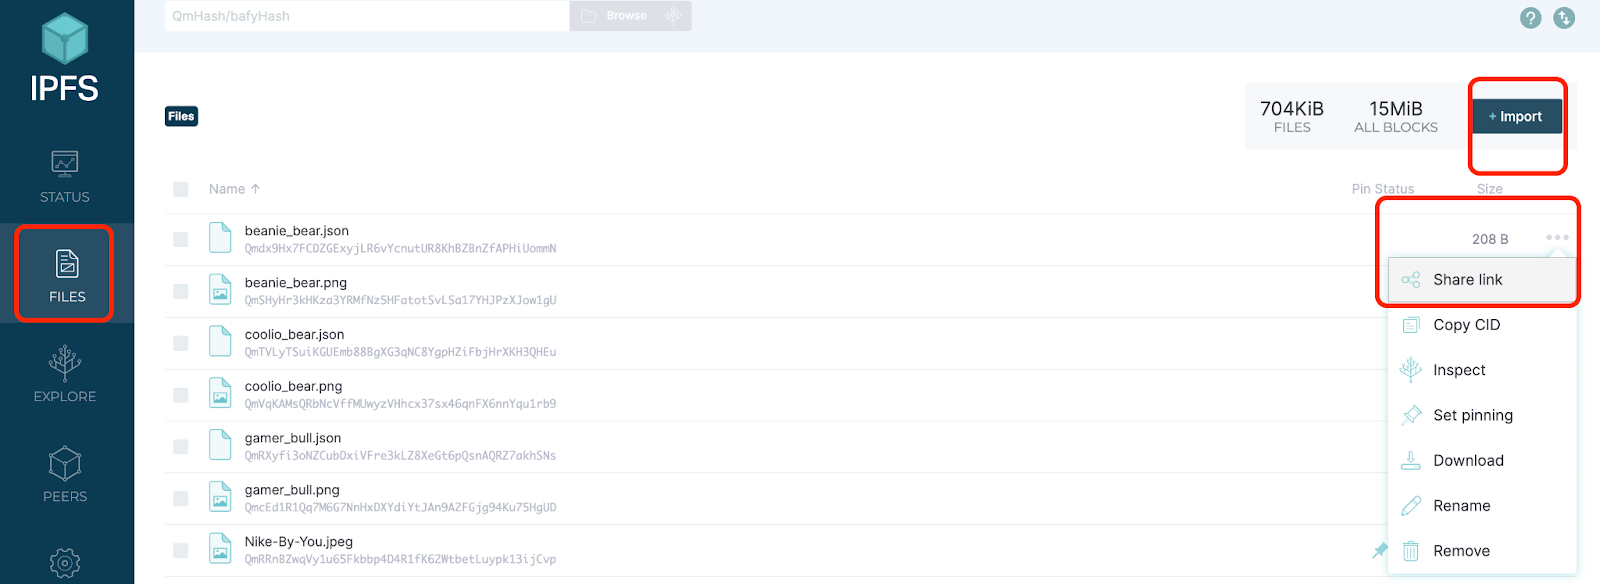Viewport: 1600px width, 584px height.
Task: Click the beanie_bear.json document icon
Action: point(220,238)
